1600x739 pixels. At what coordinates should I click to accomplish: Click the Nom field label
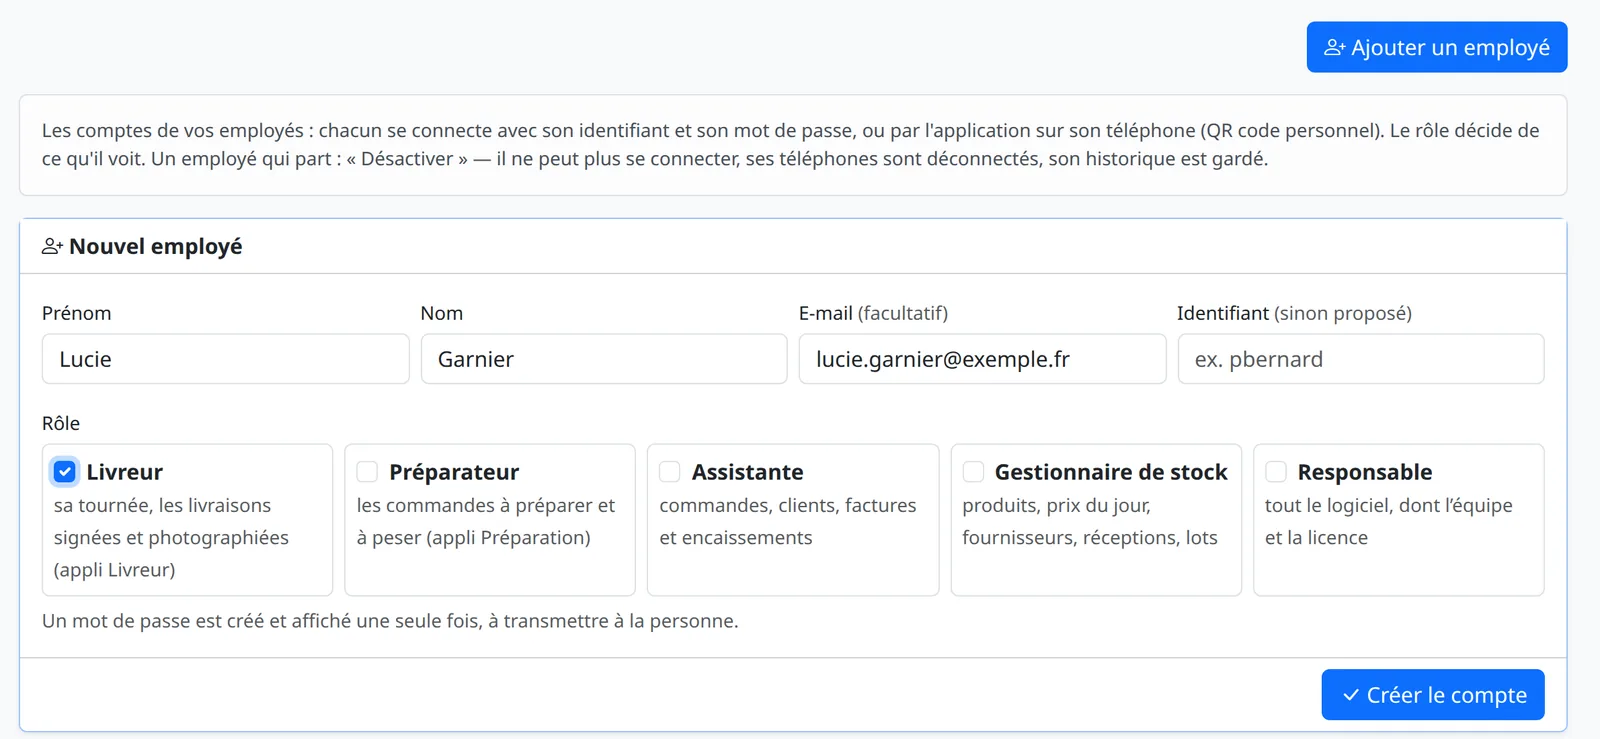pos(442,313)
